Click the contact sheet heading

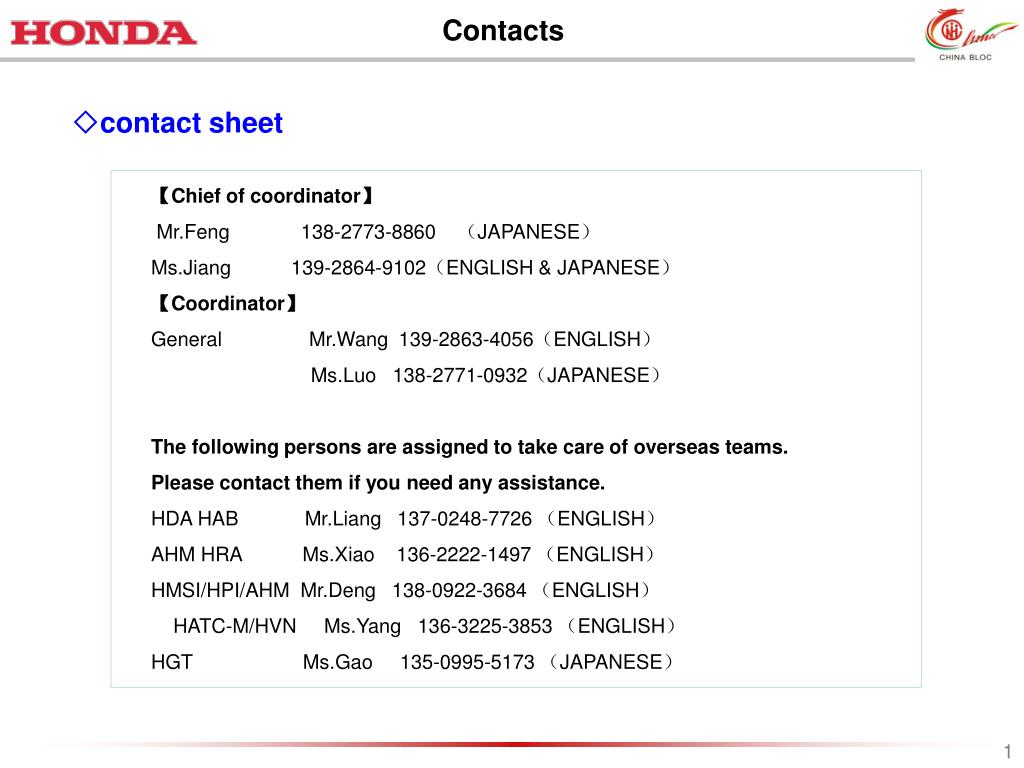(x=191, y=123)
